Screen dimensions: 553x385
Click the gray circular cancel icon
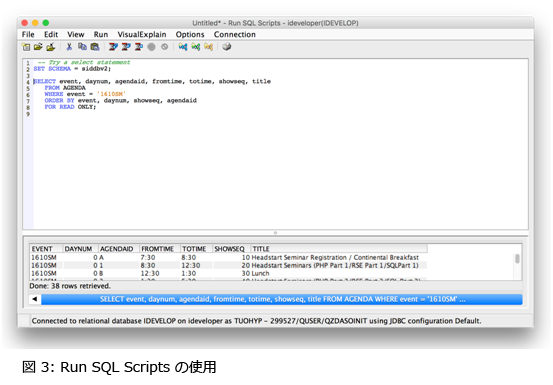164,47
